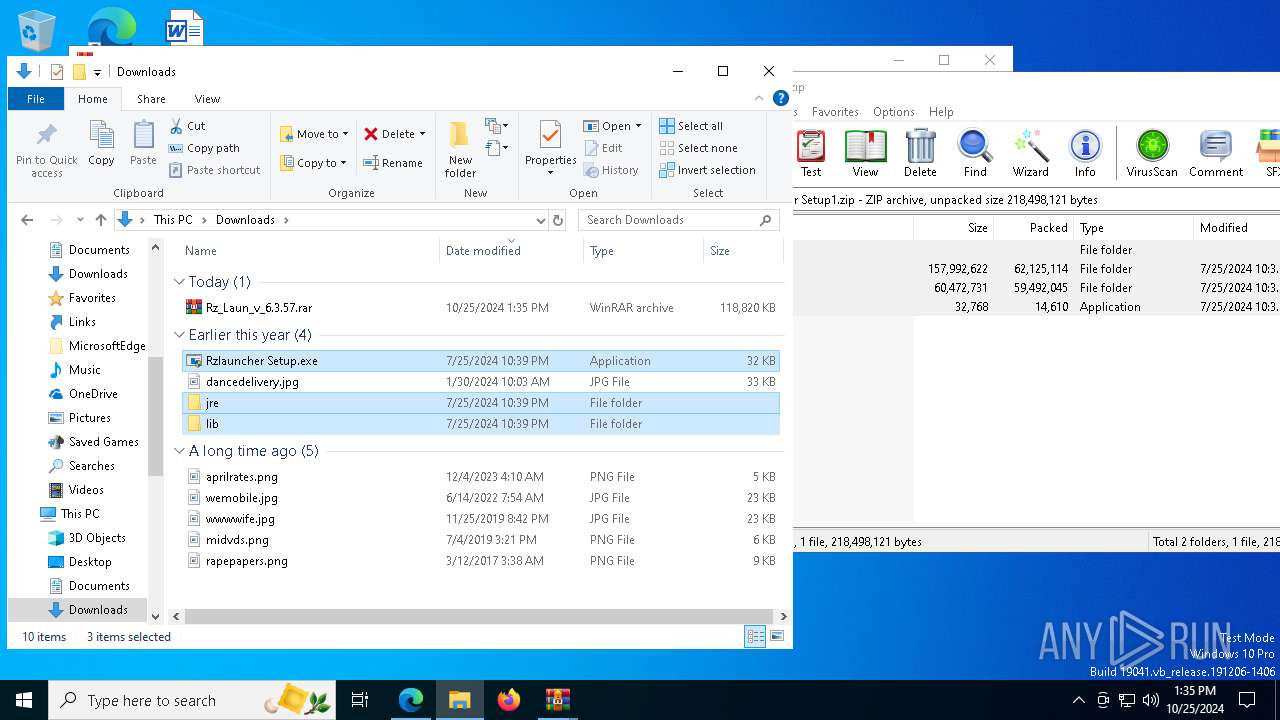
Task: Click WinRAR Delete toolbar icon
Action: click(x=920, y=153)
